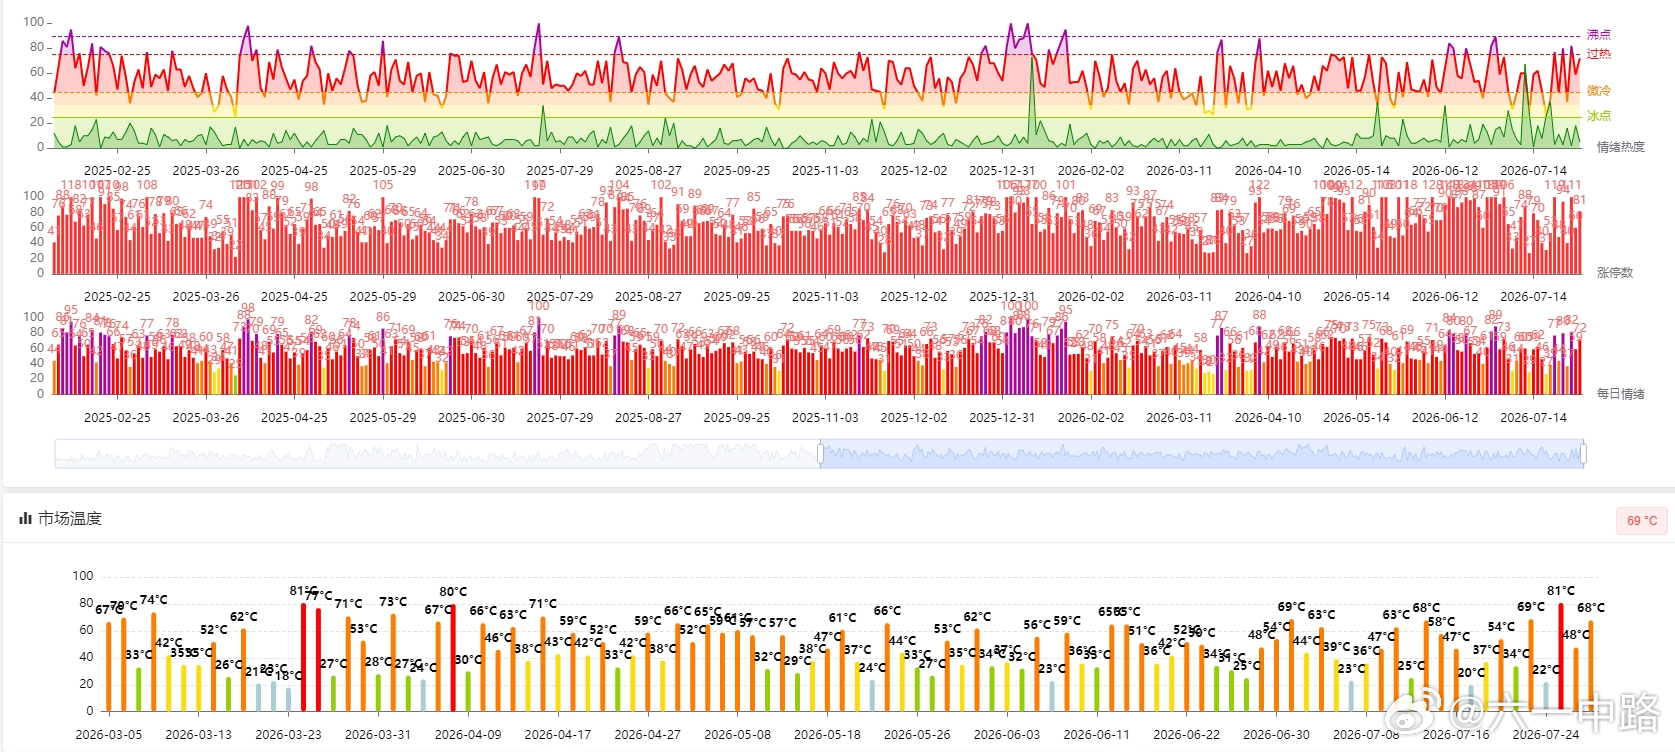This screenshot has height=752, width=1675.
Task: Select the 2026-03-05 date on the temperature axis
Action: point(109,734)
